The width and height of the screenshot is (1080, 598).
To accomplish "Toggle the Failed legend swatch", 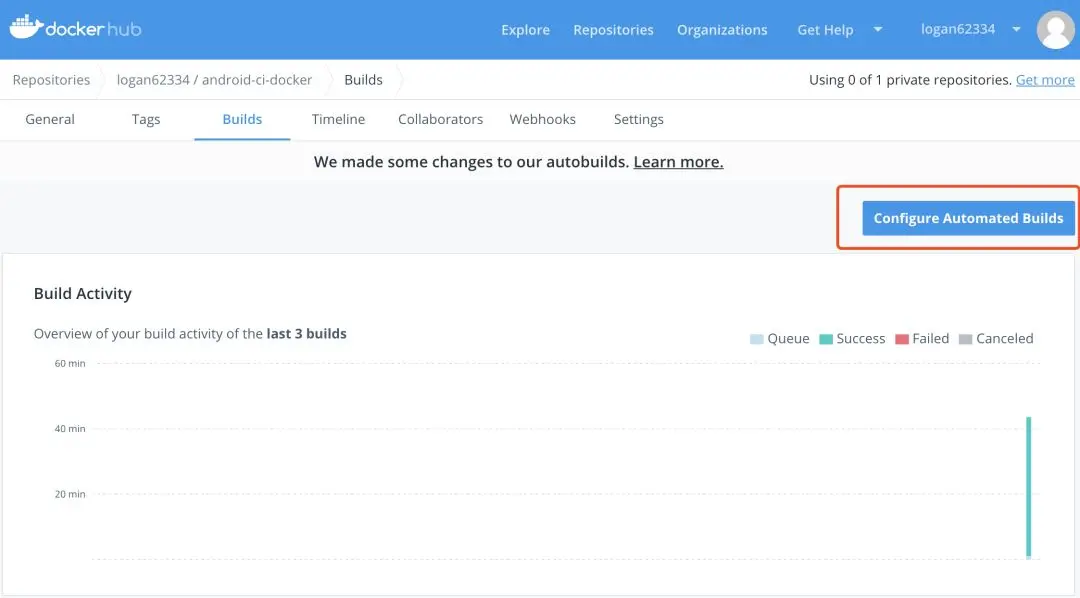I will pos(902,339).
